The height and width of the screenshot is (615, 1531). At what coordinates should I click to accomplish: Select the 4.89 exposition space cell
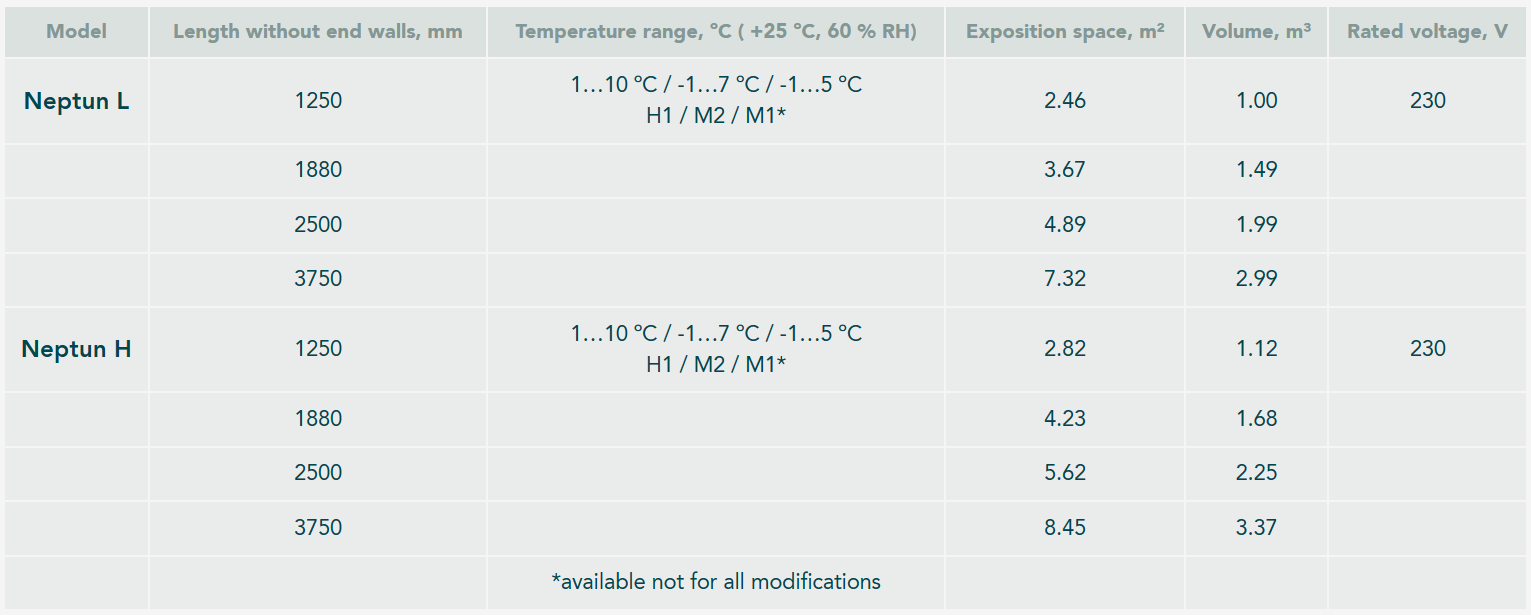tap(1065, 224)
